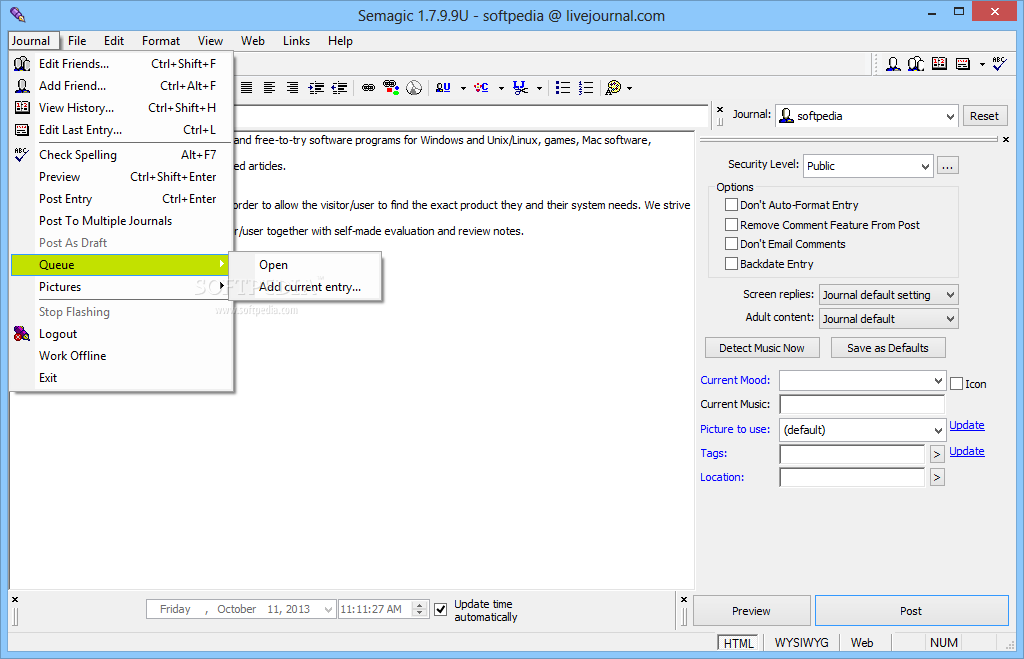Viewport: 1024px width, 659px height.
Task: Open the date picker dropdown
Action: [x=328, y=609]
